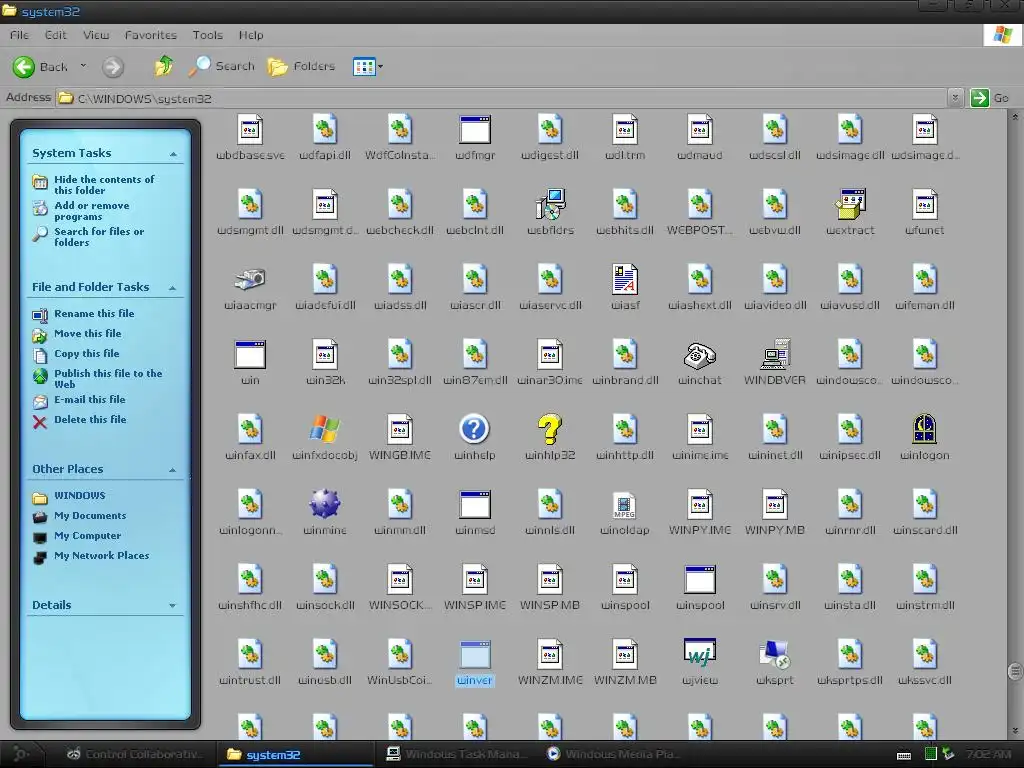Image resolution: width=1024 pixels, height=768 pixels.
Task: Click Copy this file link
Action: pos(86,353)
